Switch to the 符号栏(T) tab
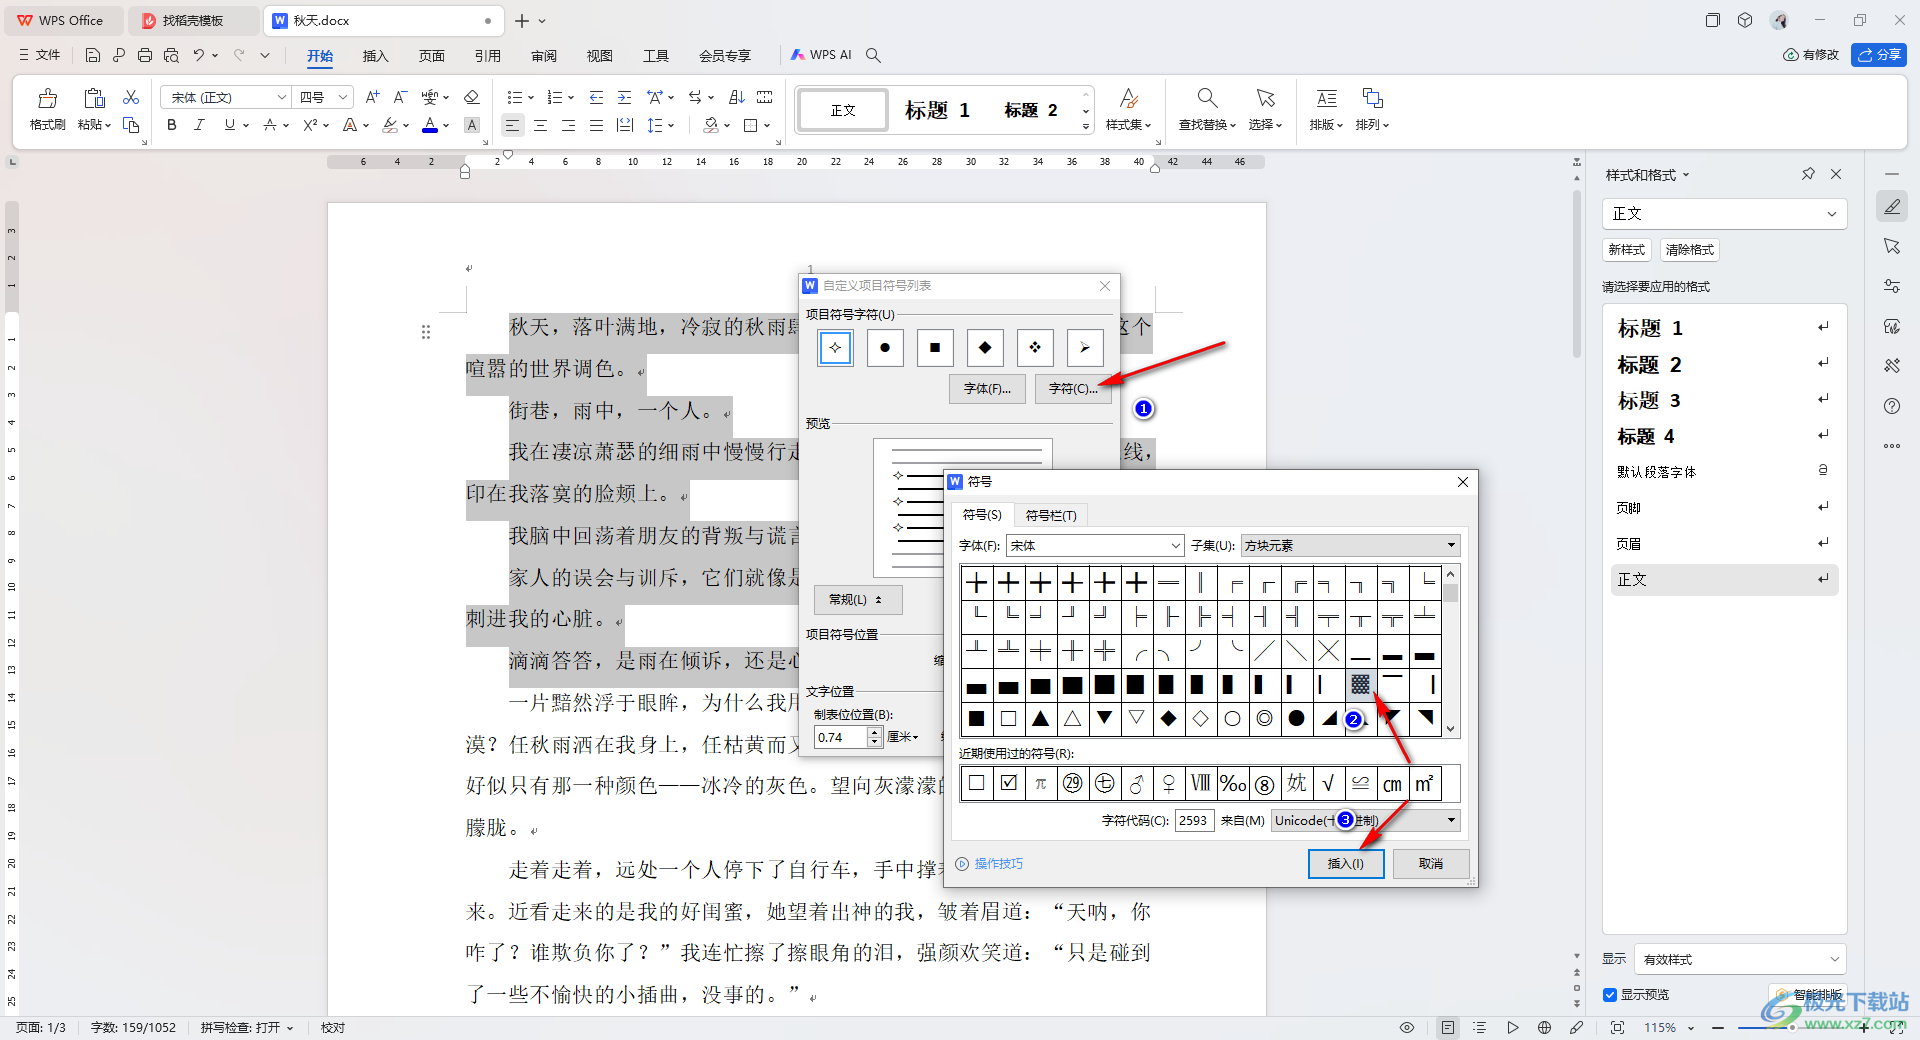This screenshot has width=1920, height=1040. pos(1050,515)
